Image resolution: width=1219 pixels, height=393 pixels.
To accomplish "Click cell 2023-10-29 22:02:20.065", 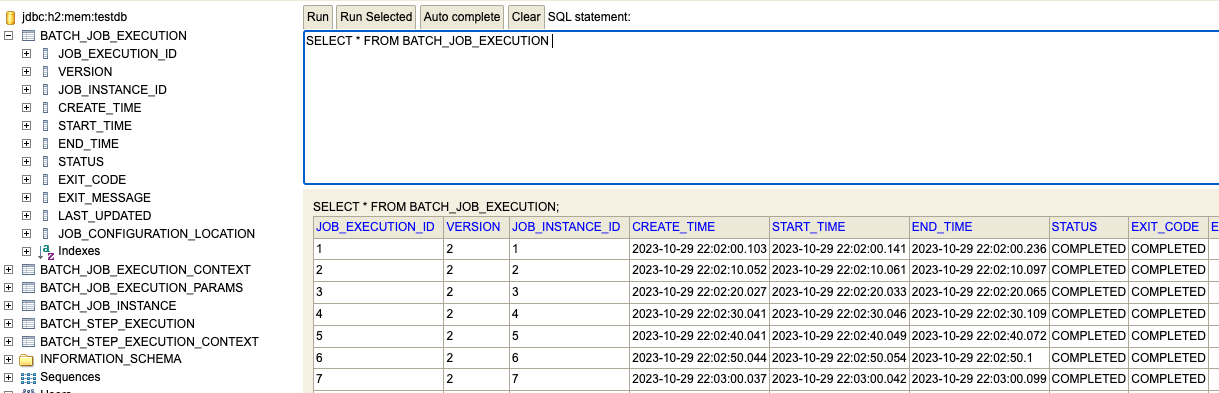I will (979, 291).
